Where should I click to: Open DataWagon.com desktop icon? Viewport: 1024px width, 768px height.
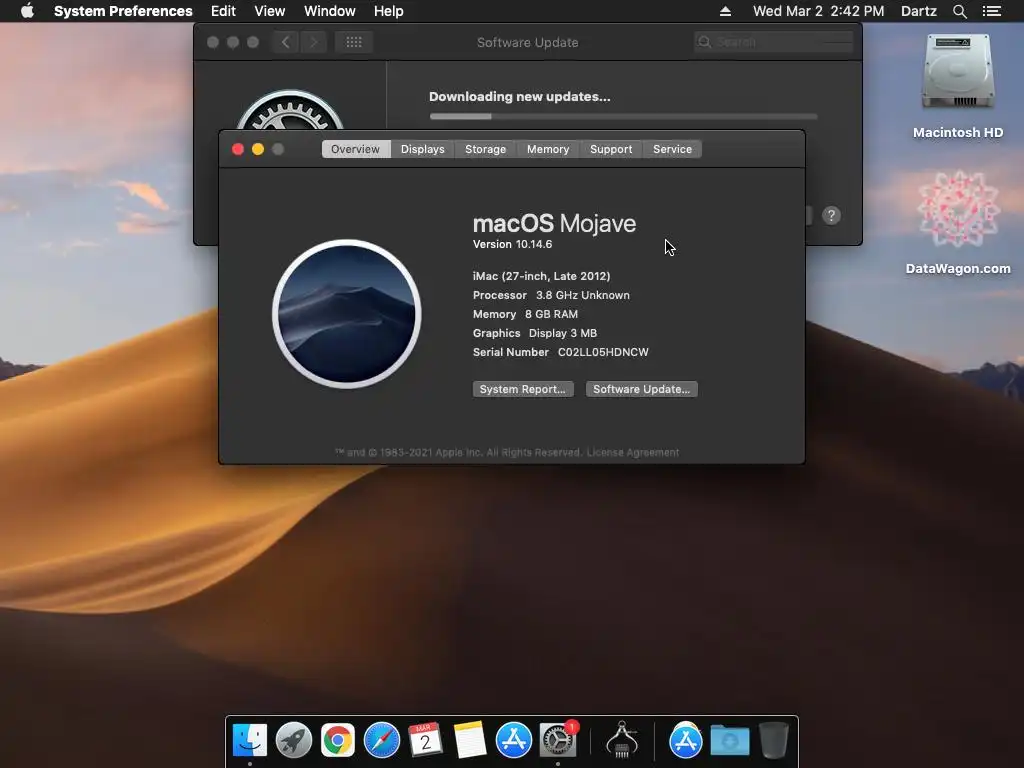[x=957, y=223]
